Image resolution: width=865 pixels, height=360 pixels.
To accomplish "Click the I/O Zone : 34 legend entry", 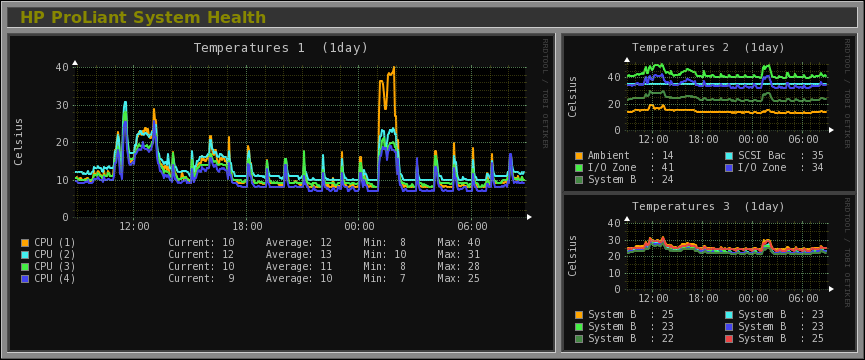I will coord(774,168).
